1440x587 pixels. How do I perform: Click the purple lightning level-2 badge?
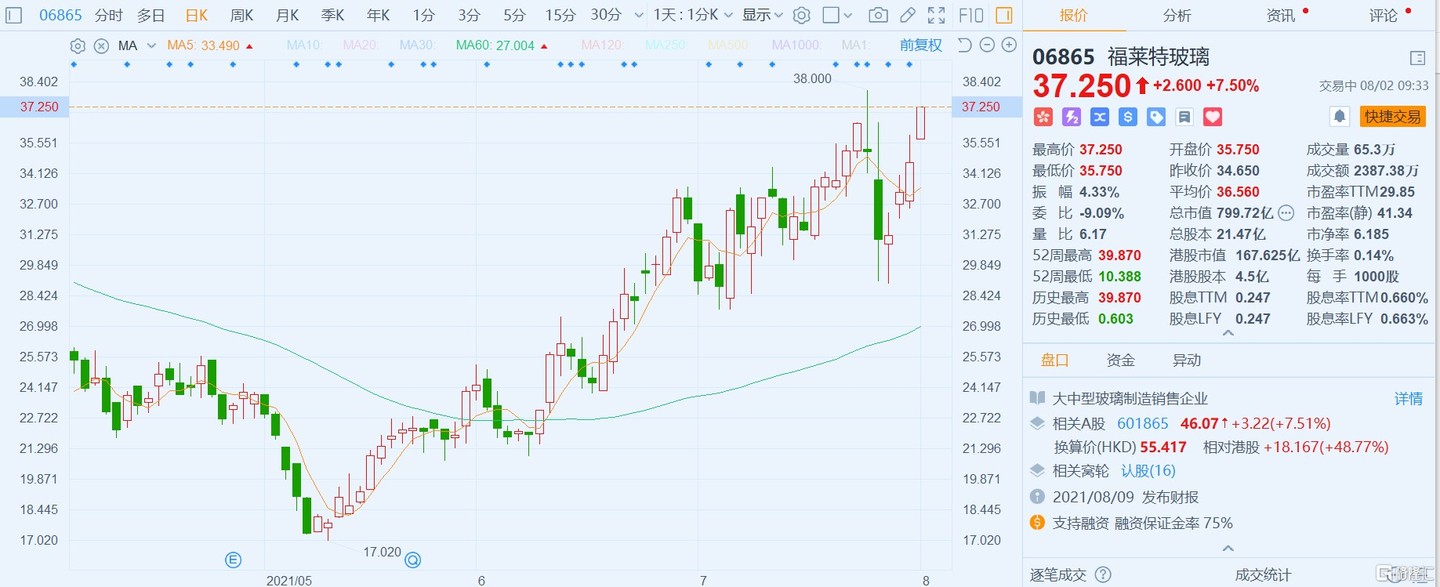click(1071, 117)
